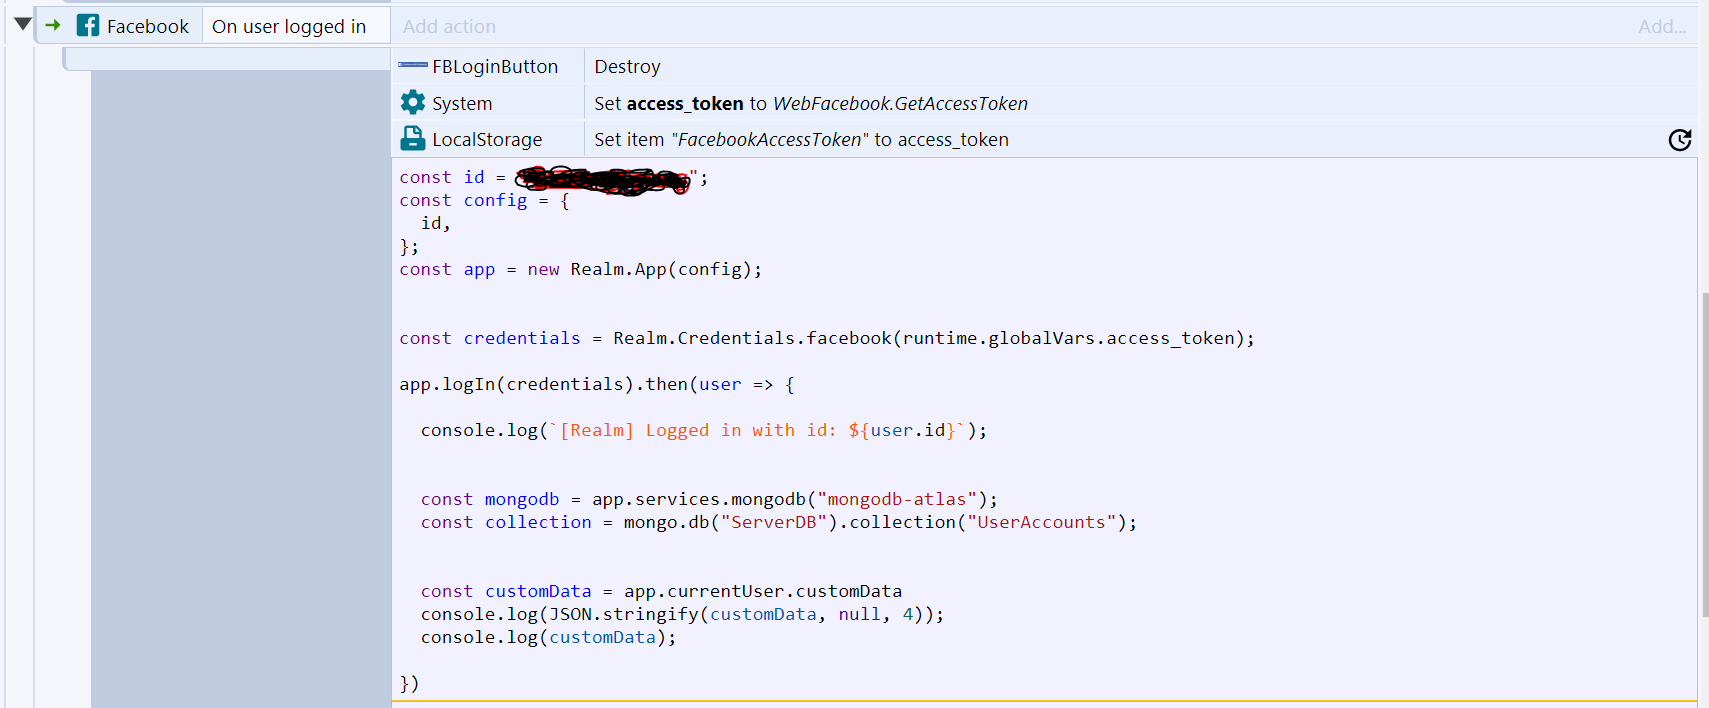1709x708 pixels.
Task: Click the 'const customData' code line
Action: pos(661,591)
